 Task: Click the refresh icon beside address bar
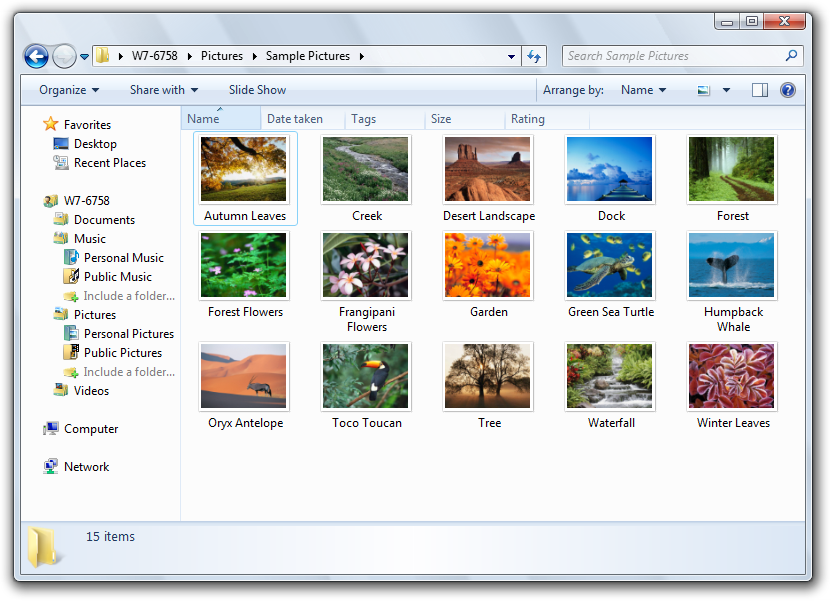coord(534,56)
